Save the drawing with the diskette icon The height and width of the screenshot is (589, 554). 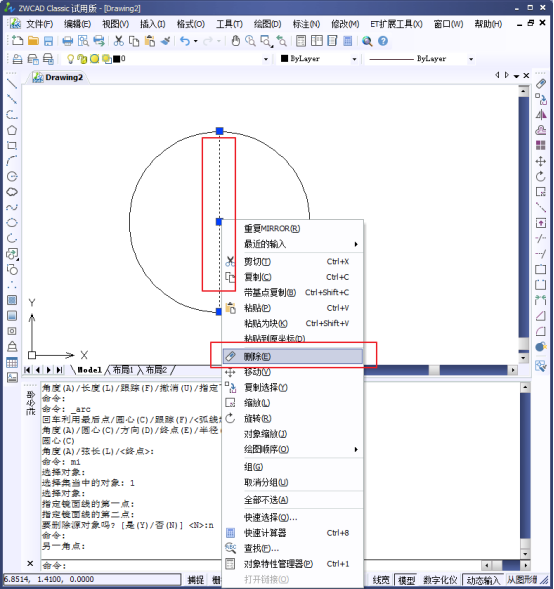(x=48, y=41)
